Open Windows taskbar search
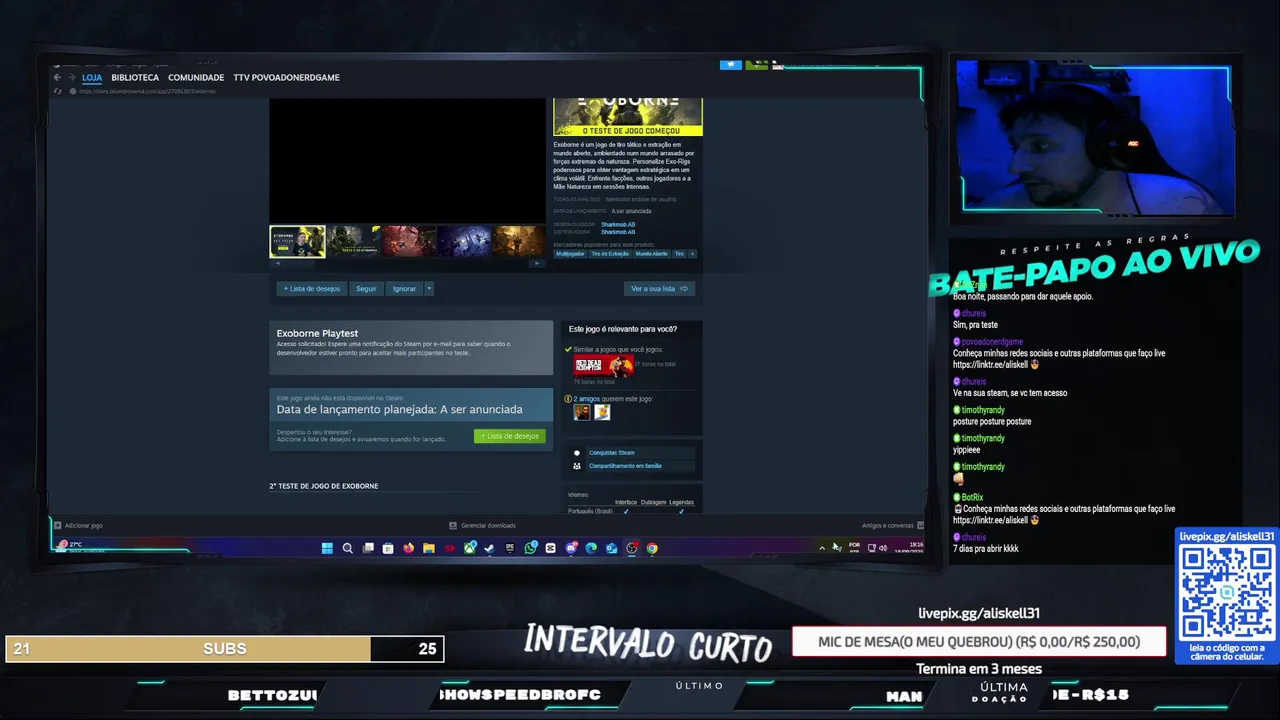The height and width of the screenshot is (720, 1280). [x=347, y=548]
